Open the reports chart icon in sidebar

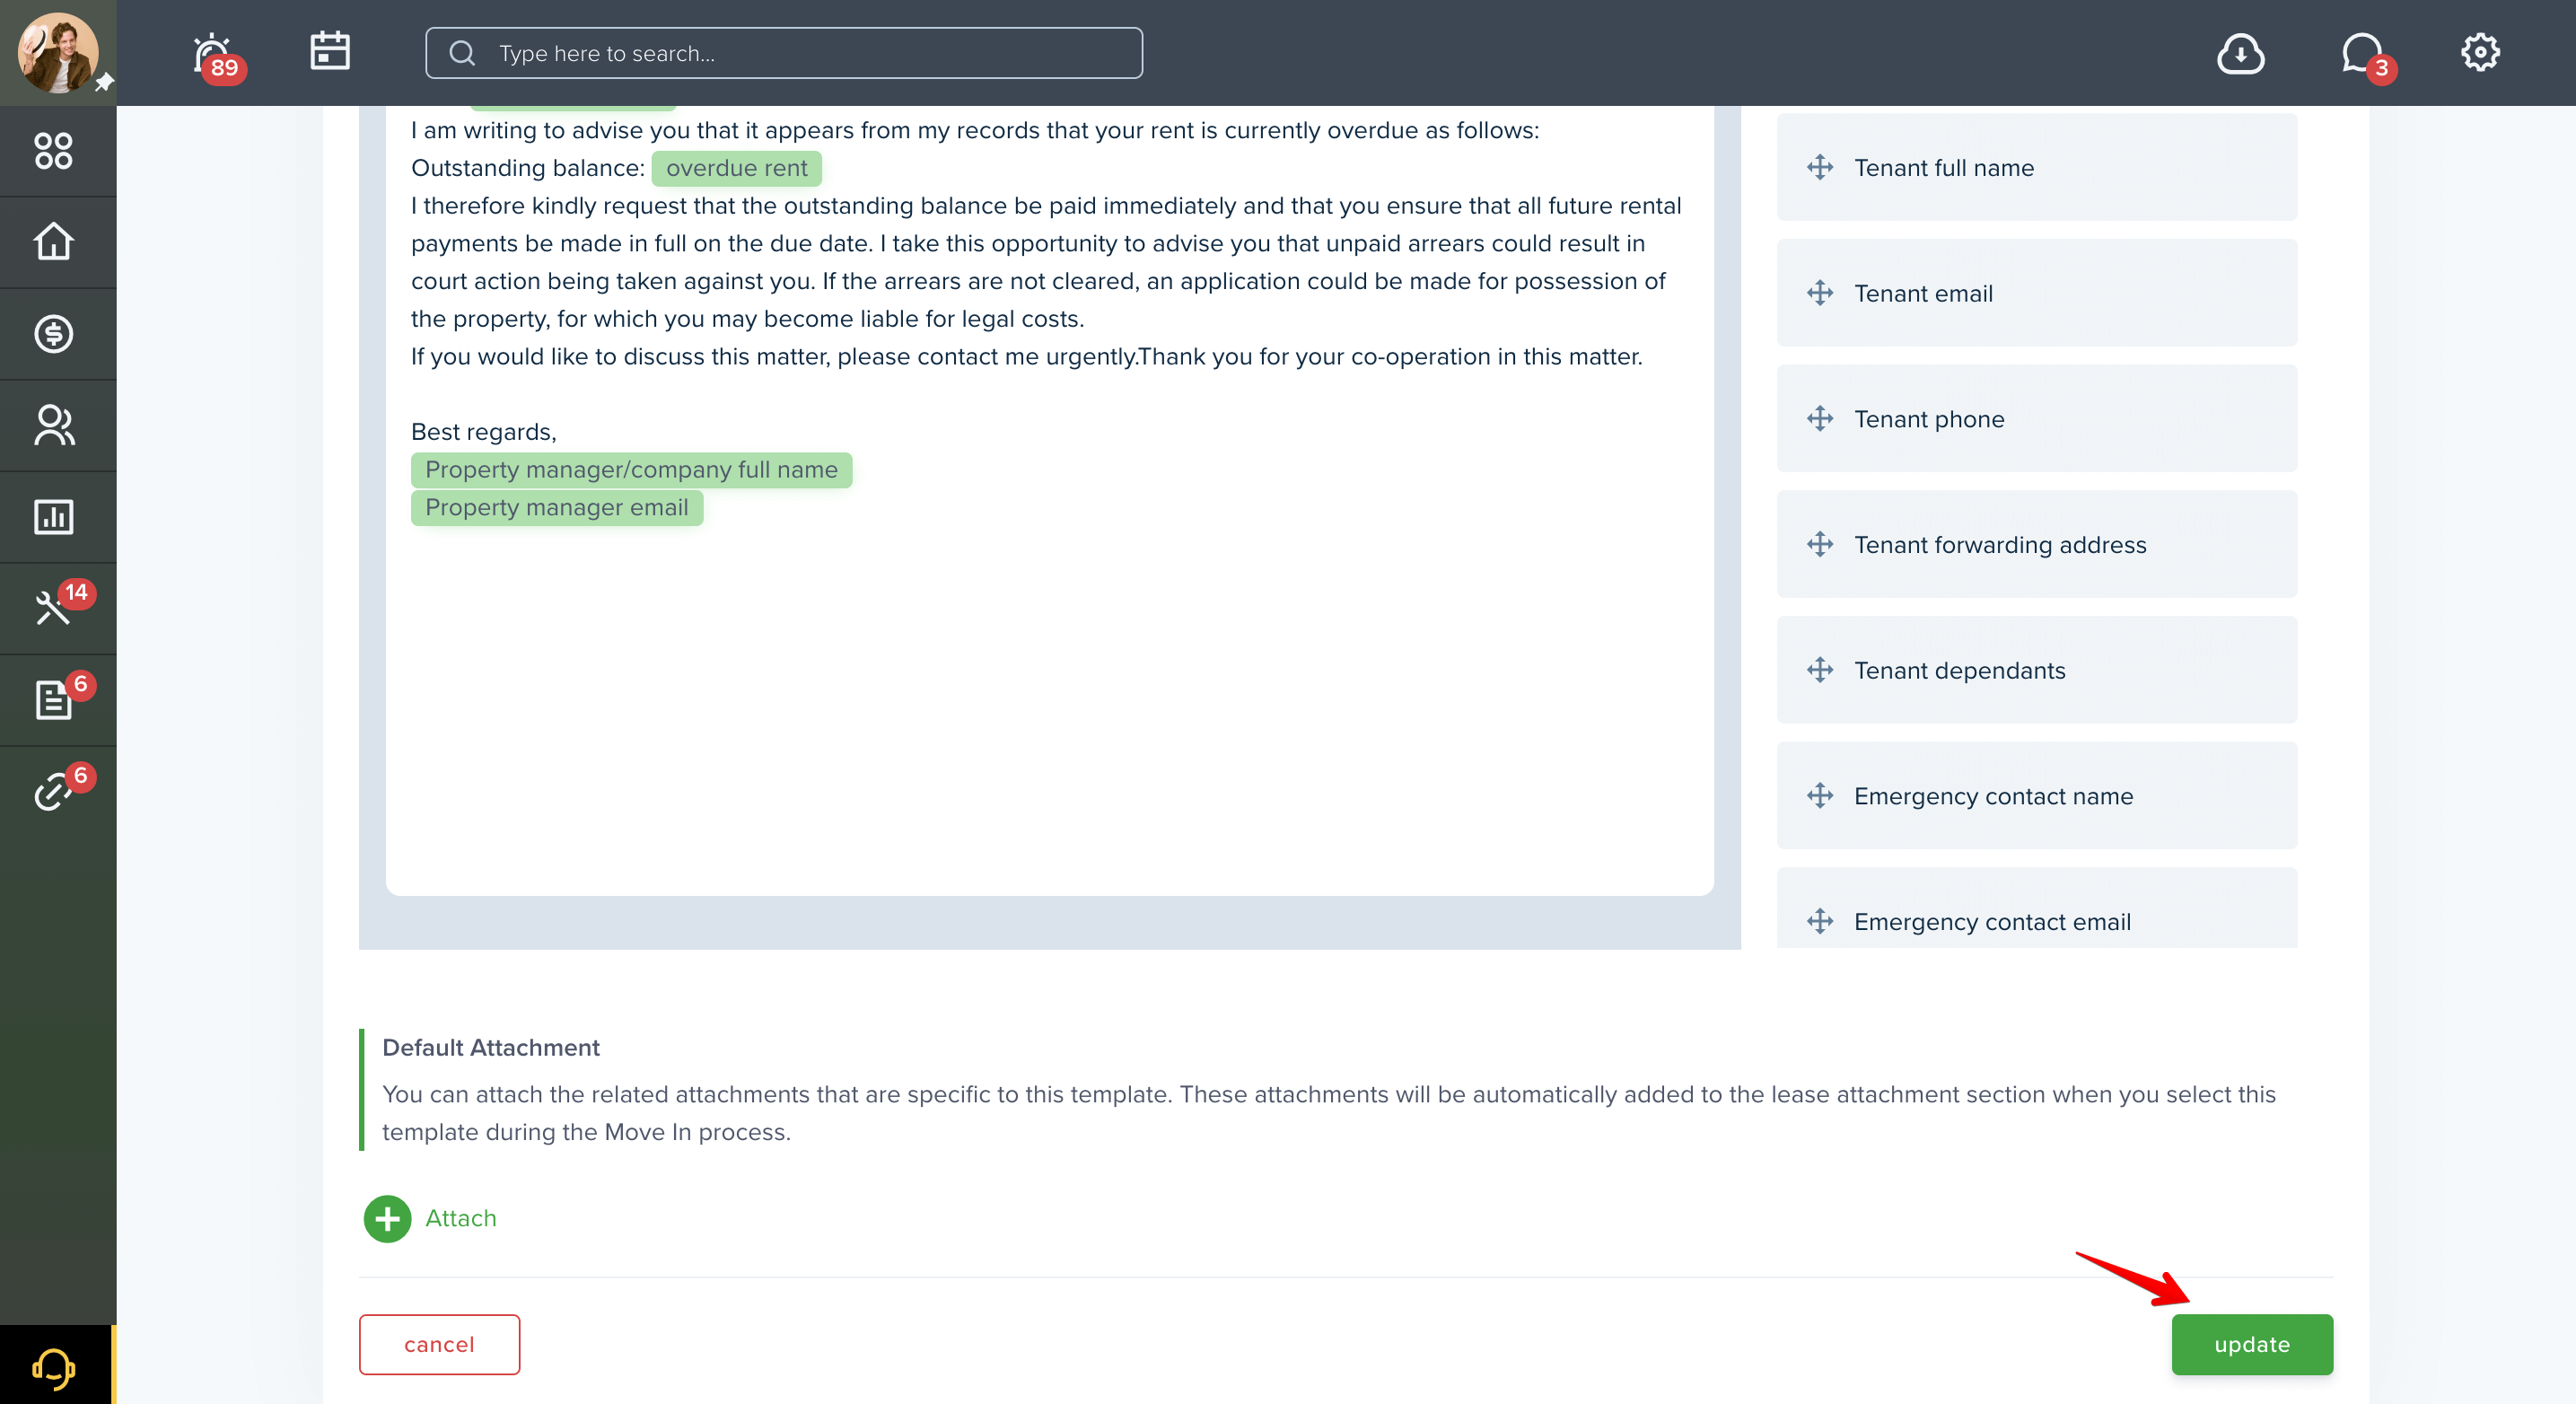click(x=53, y=517)
